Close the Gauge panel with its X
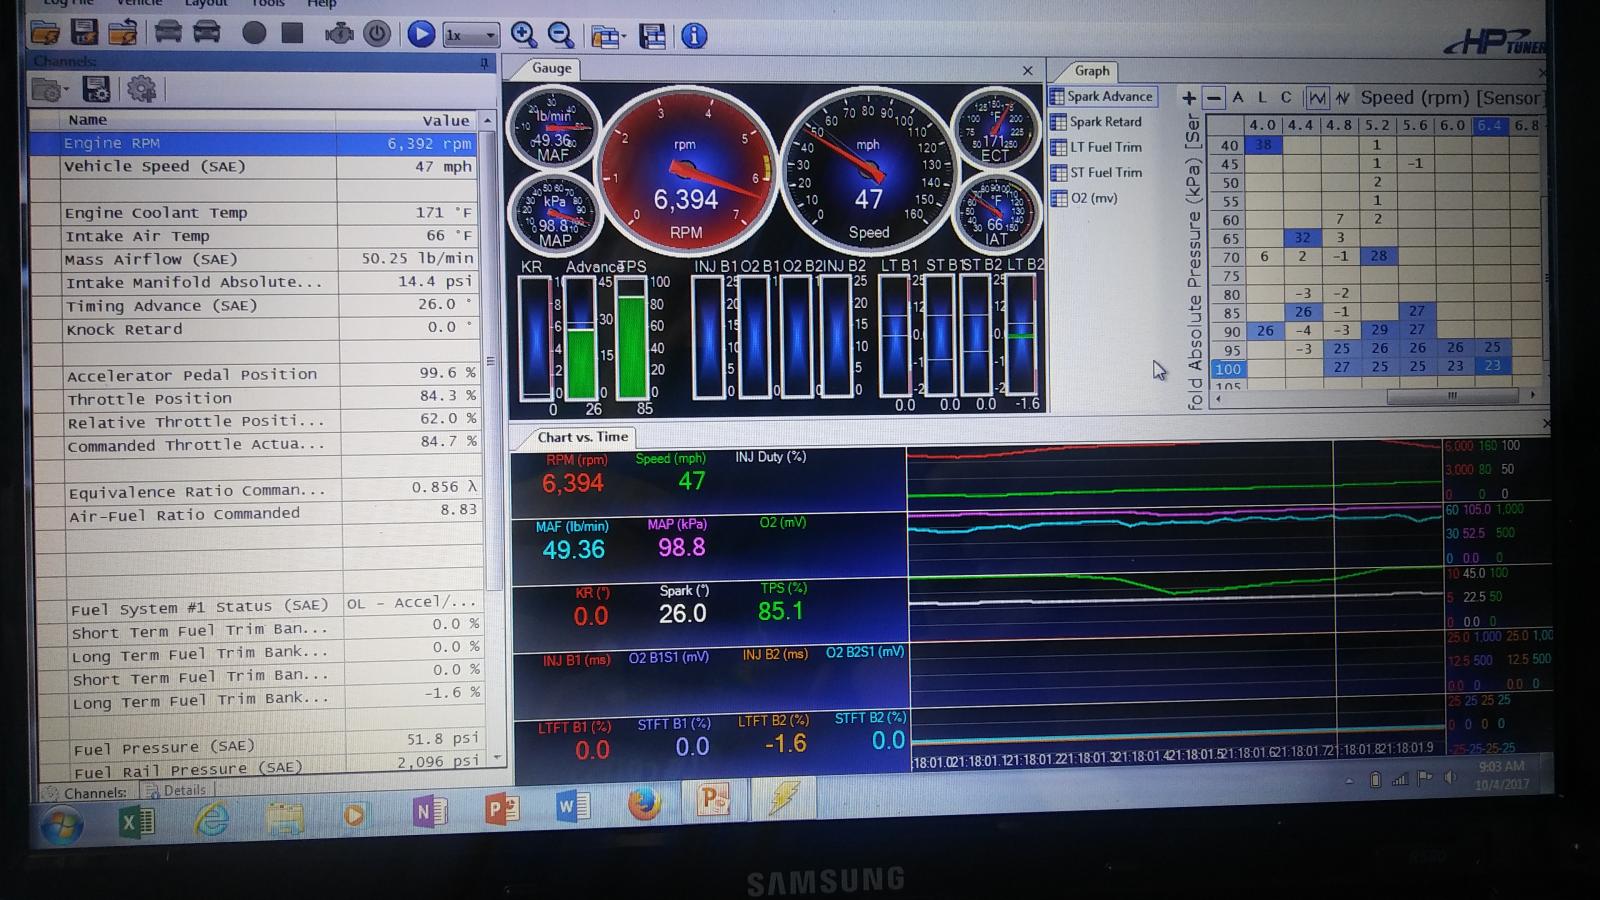This screenshot has height=900, width=1600. click(1027, 71)
